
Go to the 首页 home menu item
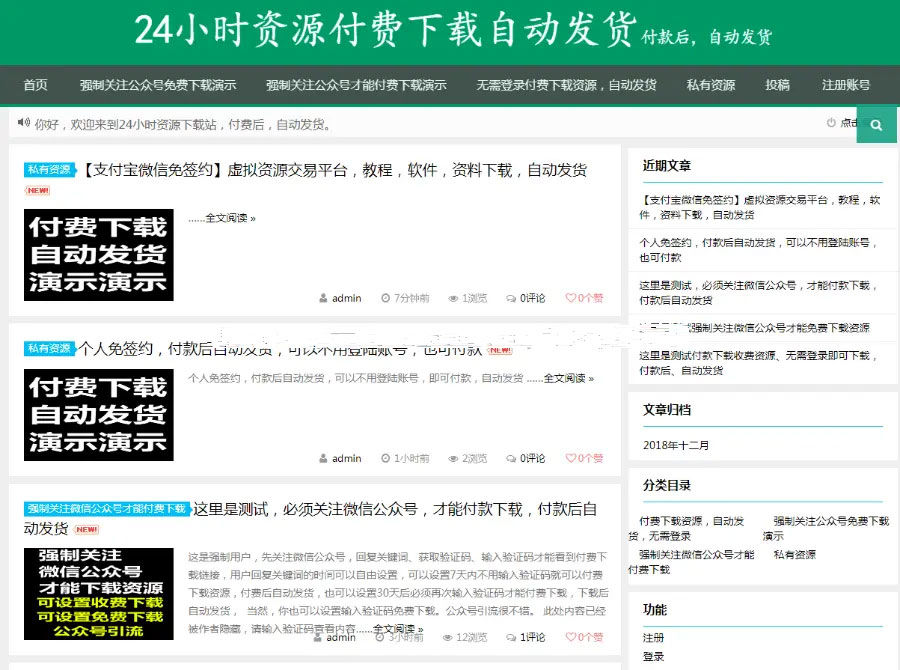click(35, 85)
